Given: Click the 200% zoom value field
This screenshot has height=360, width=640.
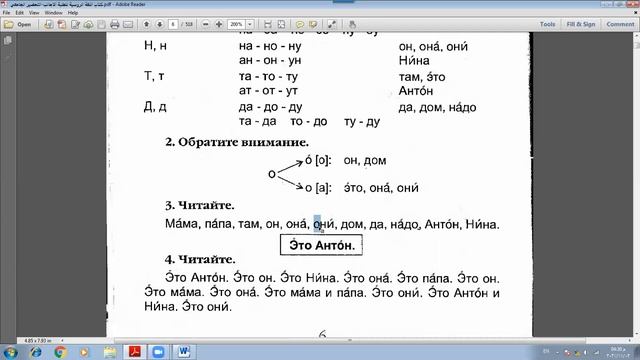Looking at the screenshot, I should click(x=236, y=24).
